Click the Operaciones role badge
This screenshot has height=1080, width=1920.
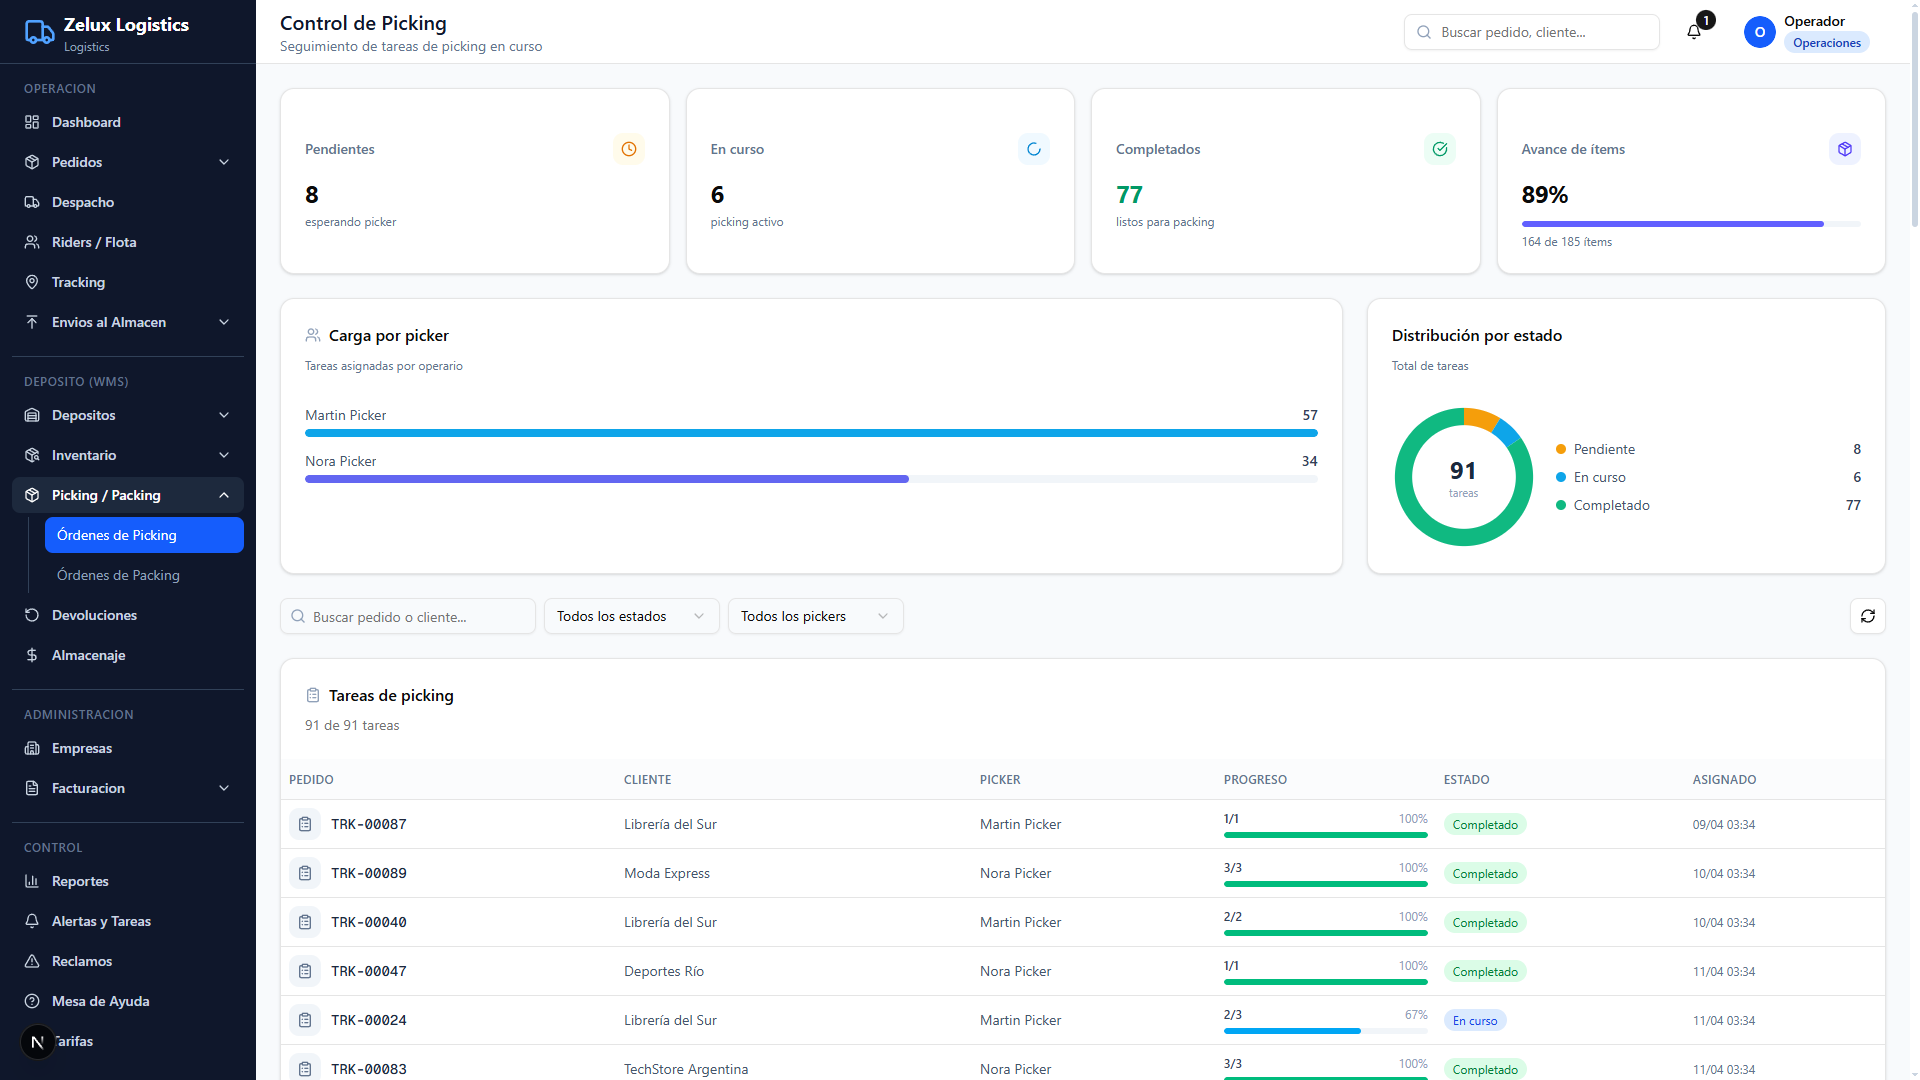pos(1826,43)
